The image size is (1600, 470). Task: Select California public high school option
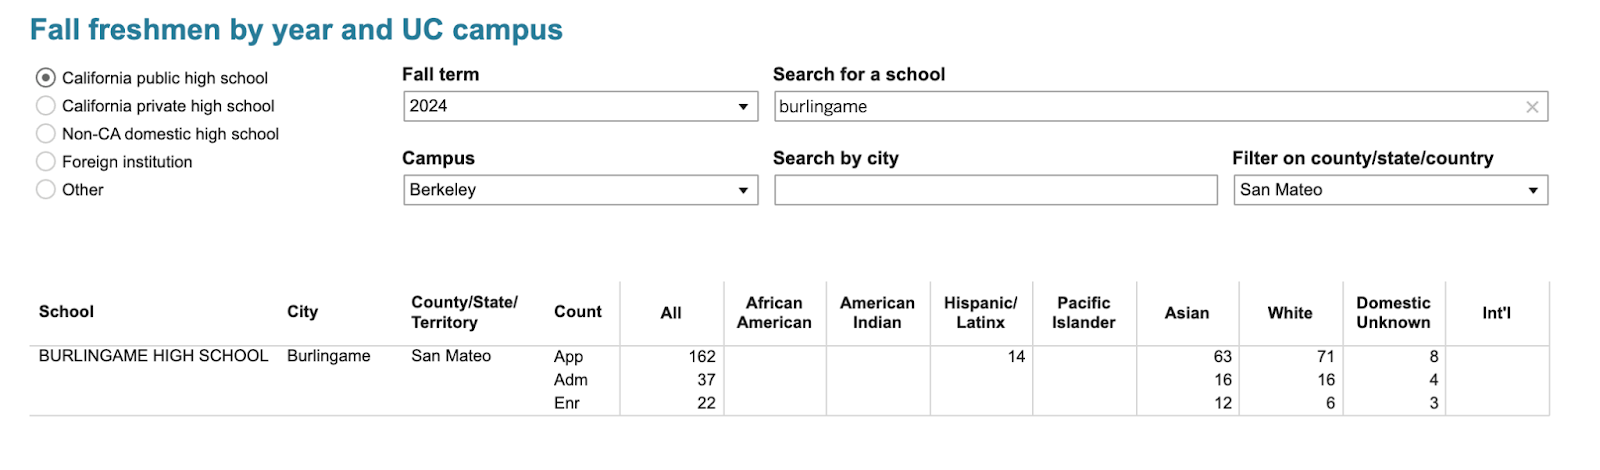point(46,78)
